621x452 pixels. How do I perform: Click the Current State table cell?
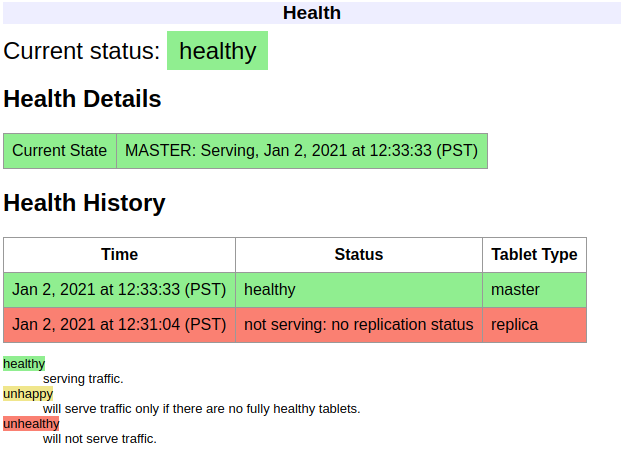(60, 151)
